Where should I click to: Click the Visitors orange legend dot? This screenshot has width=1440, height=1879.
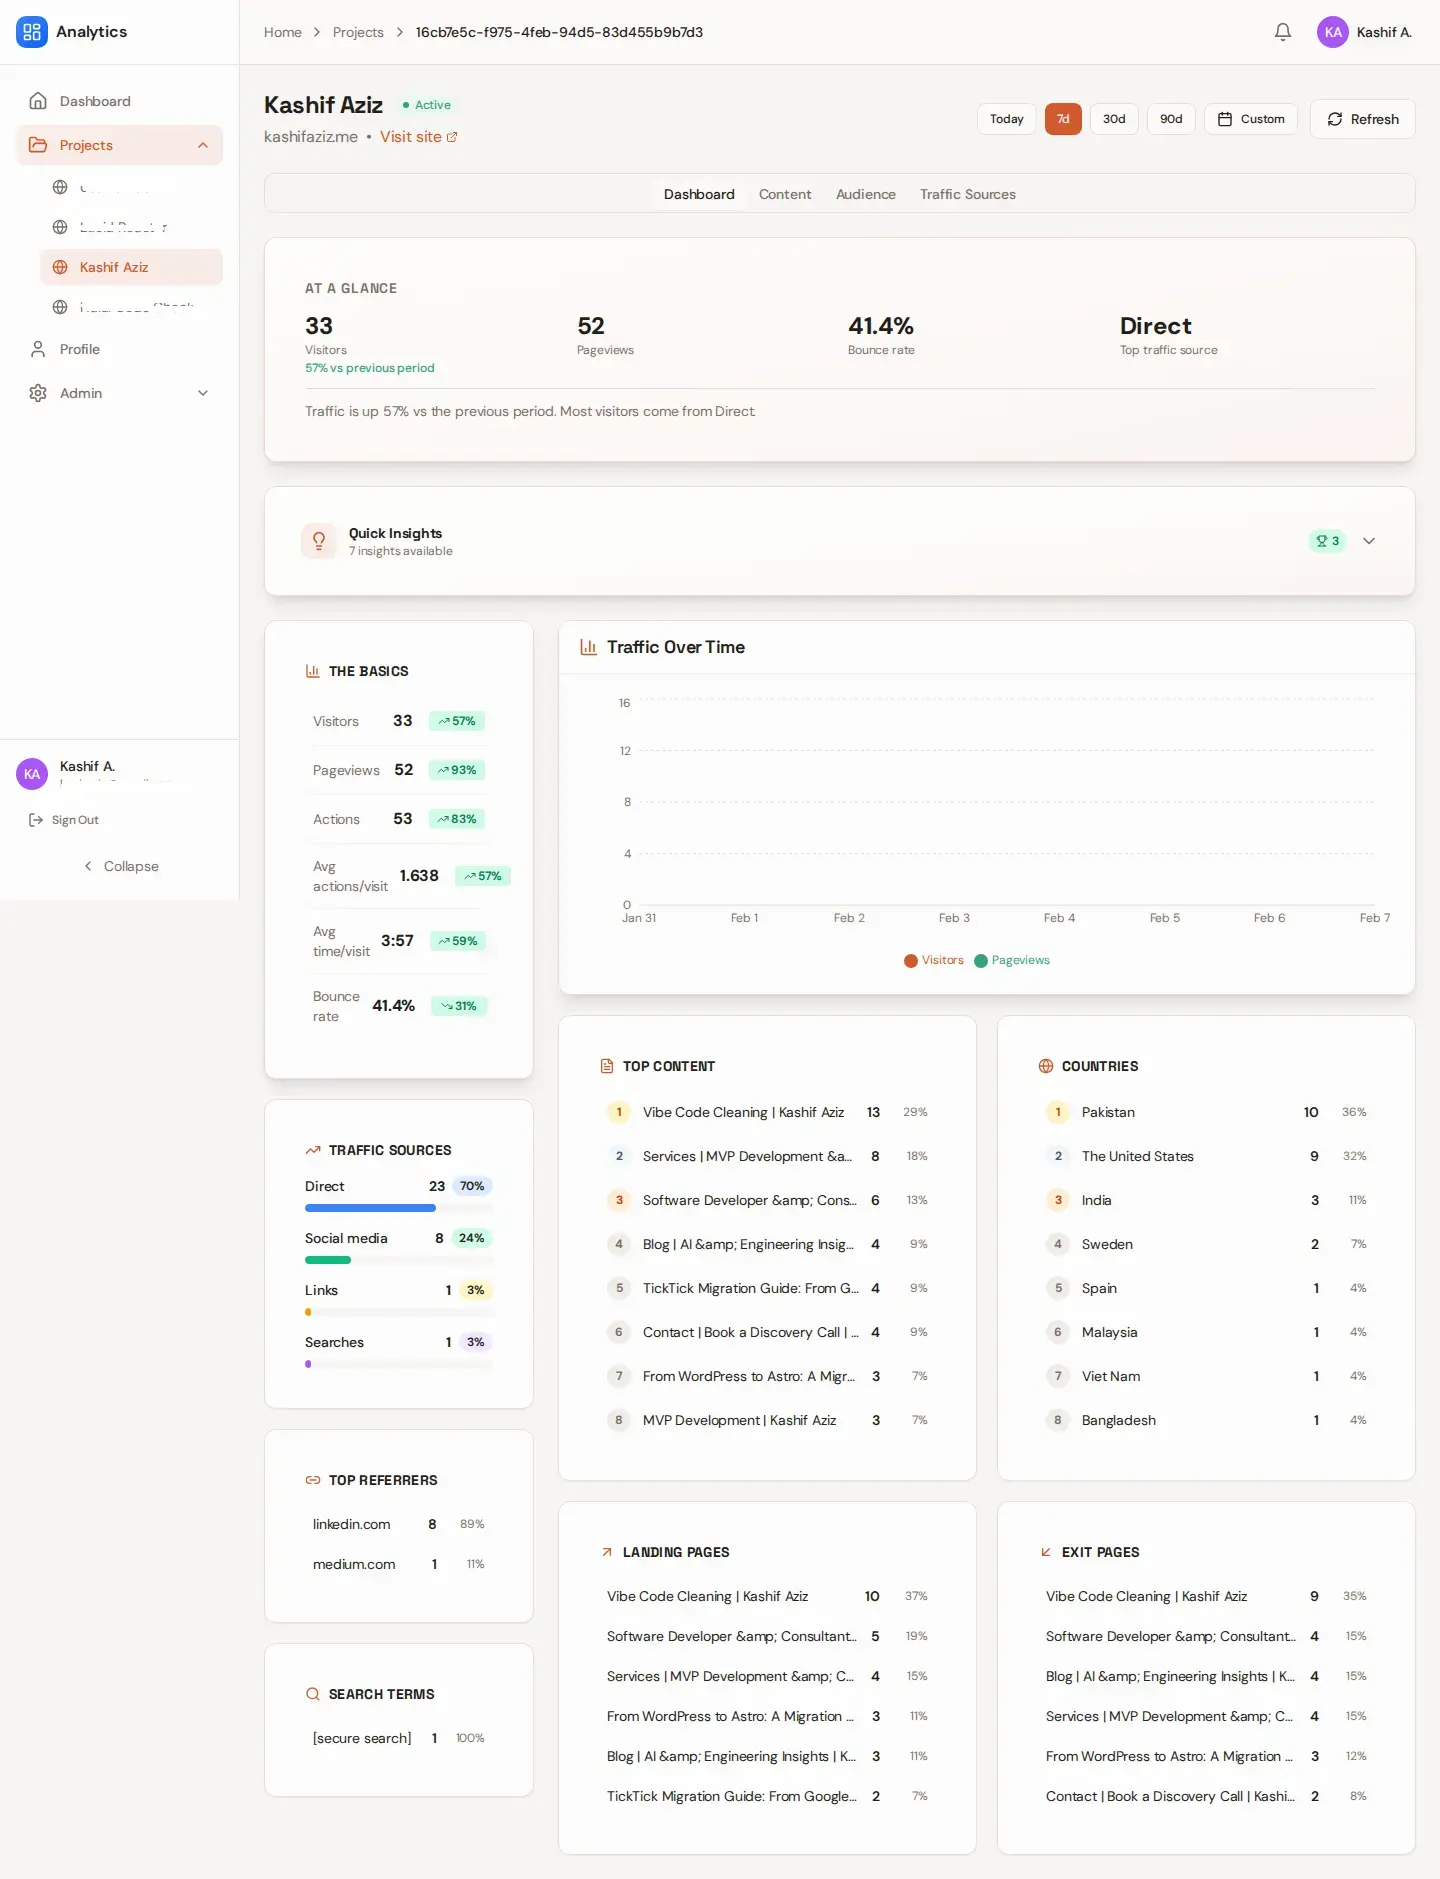[x=911, y=961]
